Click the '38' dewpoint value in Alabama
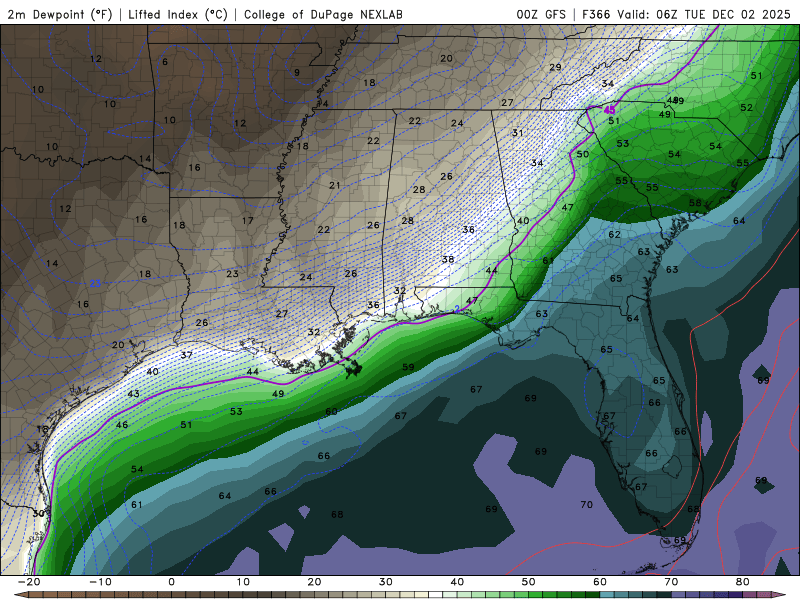Image resolution: width=800 pixels, height=600 pixels. (x=448, y=259)
